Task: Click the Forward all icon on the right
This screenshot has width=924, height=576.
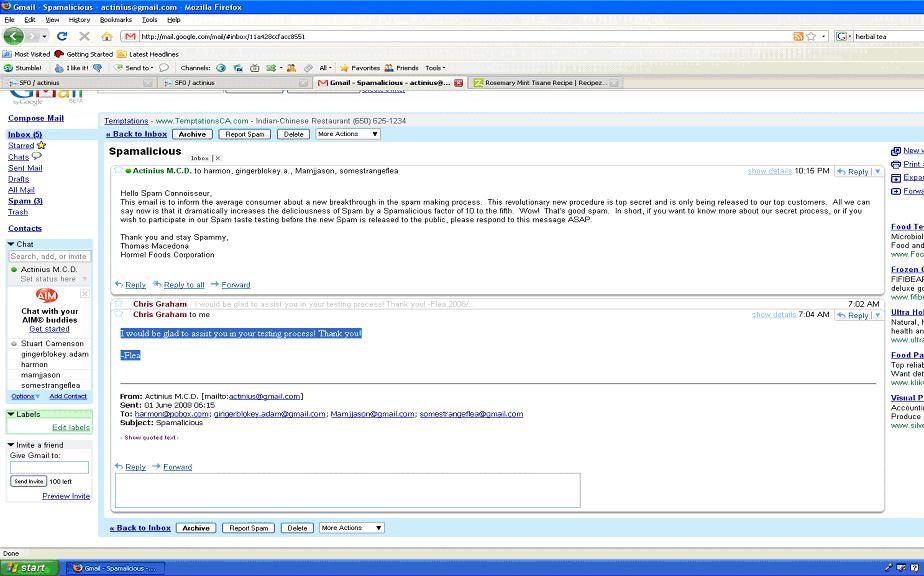Action: 896,191
